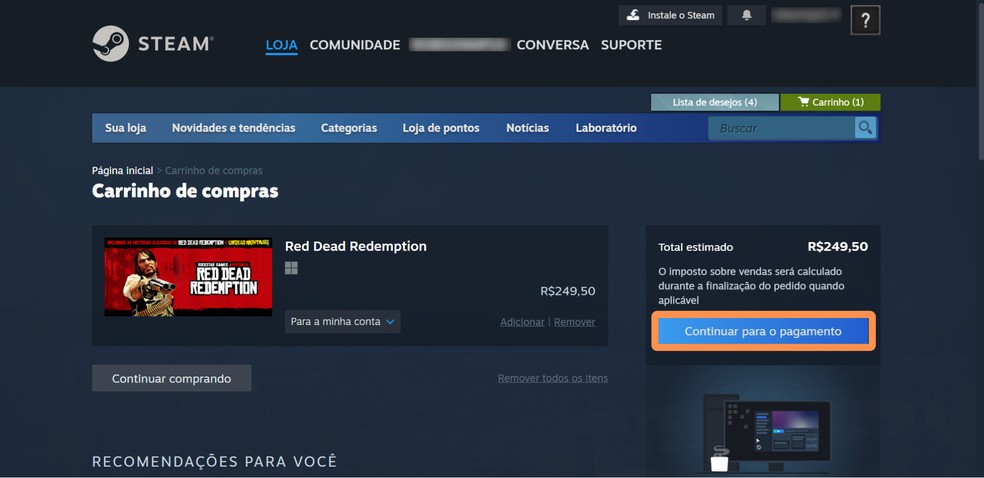Open Novidades e tendências tab

point(233,128)
